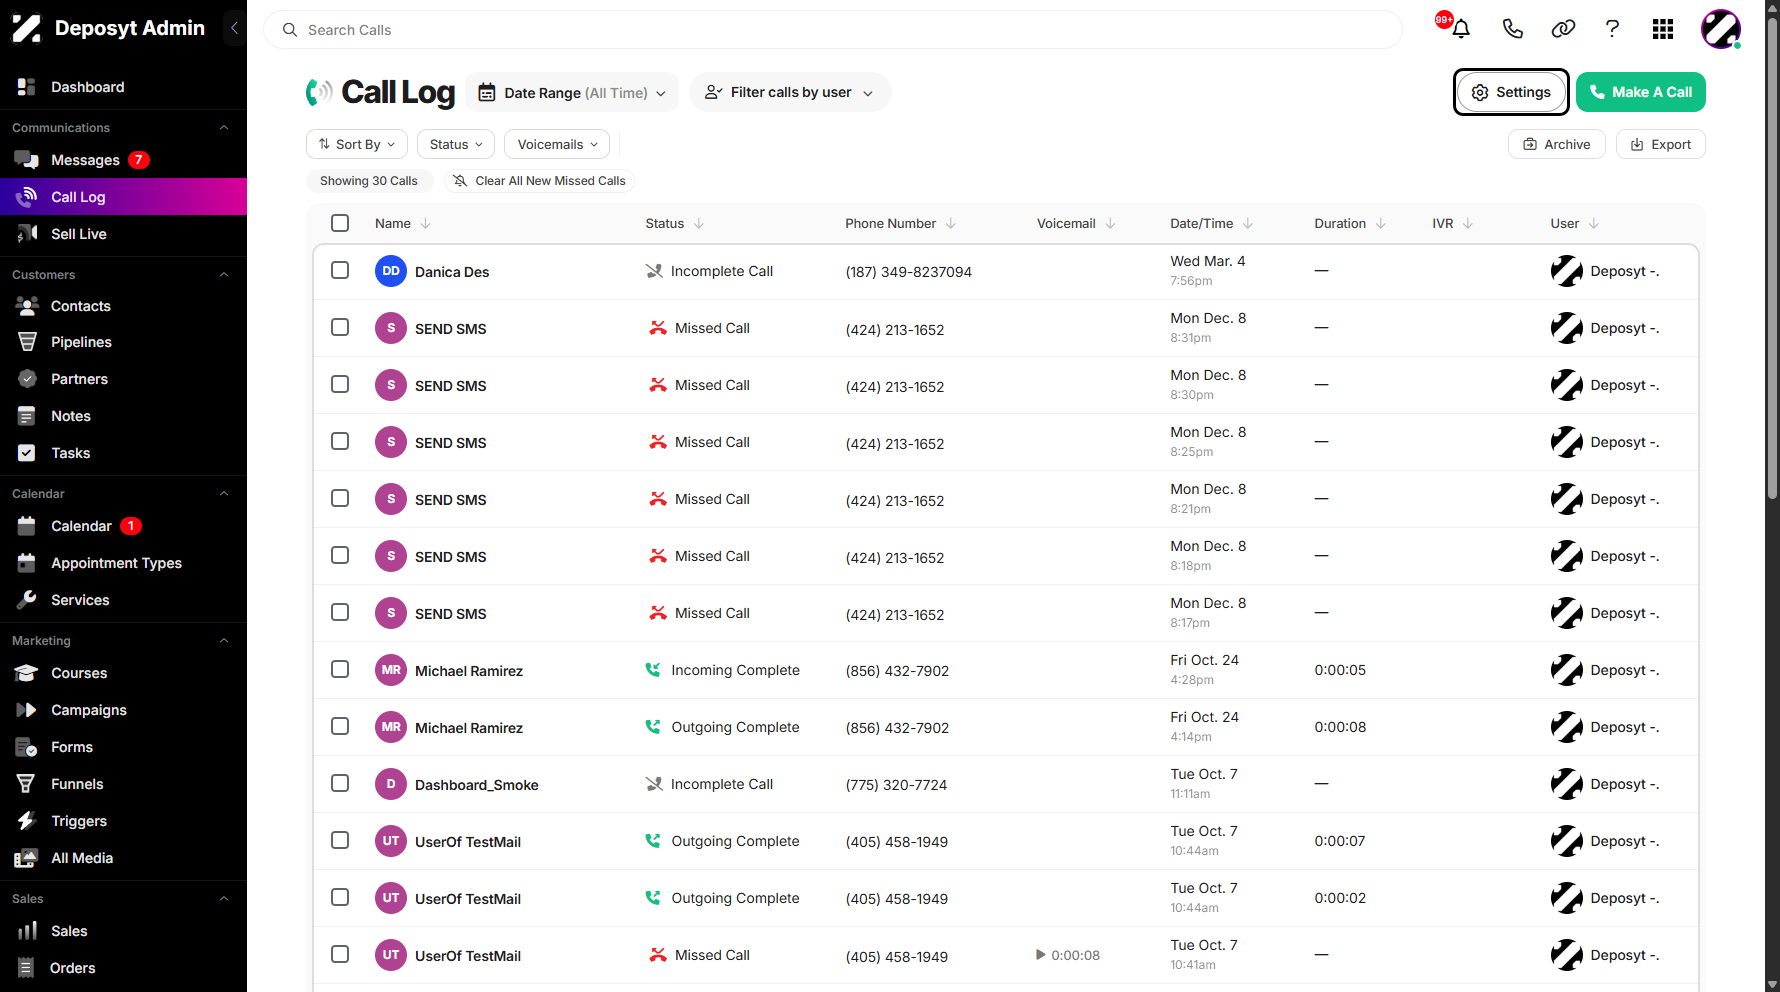Click the Export button
The width and height of the screenshot is (1780, 992).
point(1660,144)
